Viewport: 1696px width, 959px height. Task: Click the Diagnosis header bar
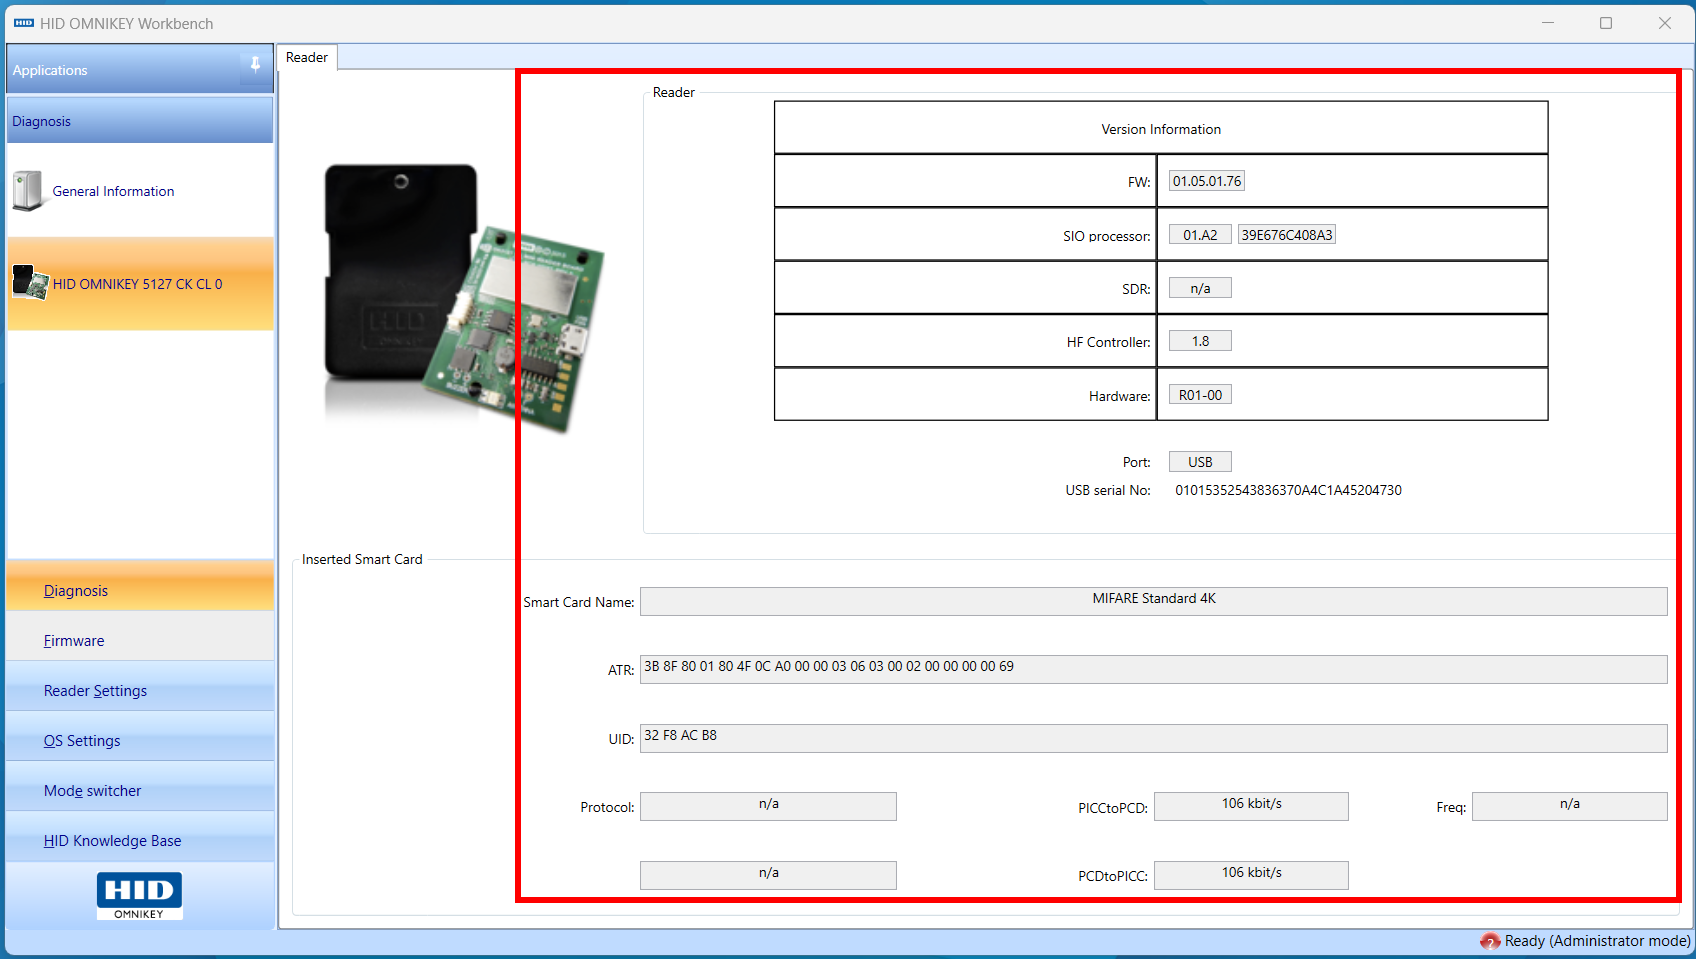coord(140,120)
